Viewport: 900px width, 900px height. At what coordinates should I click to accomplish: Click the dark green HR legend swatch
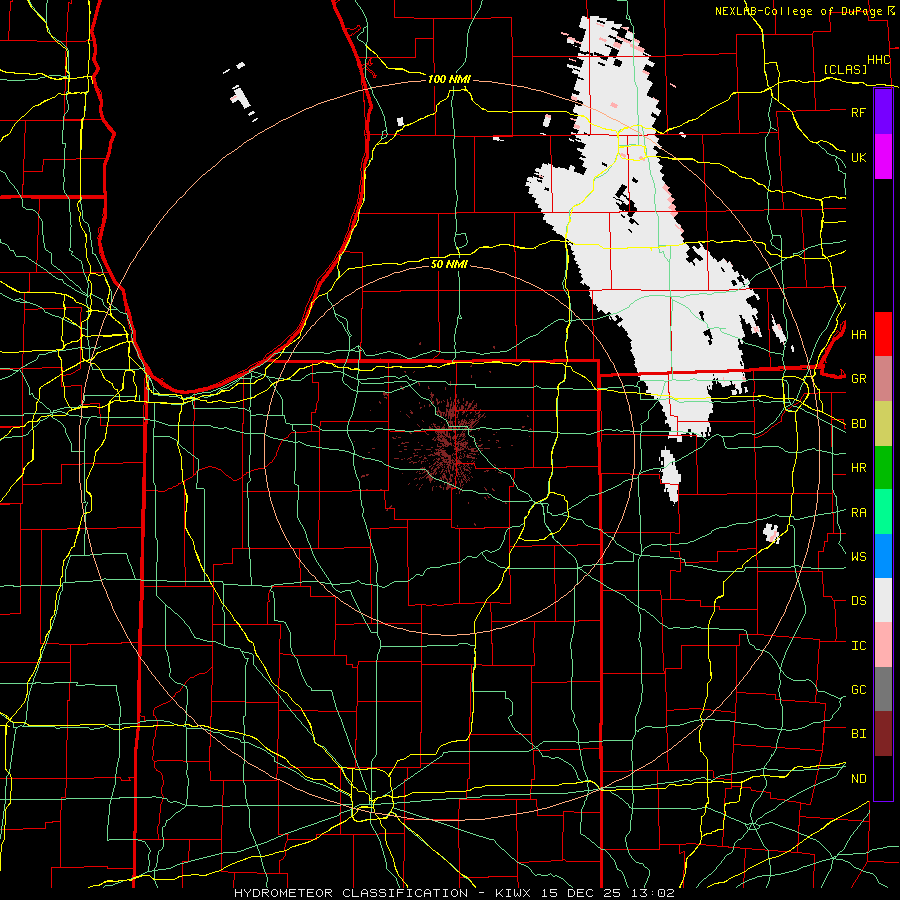click(x=883, y=468)
